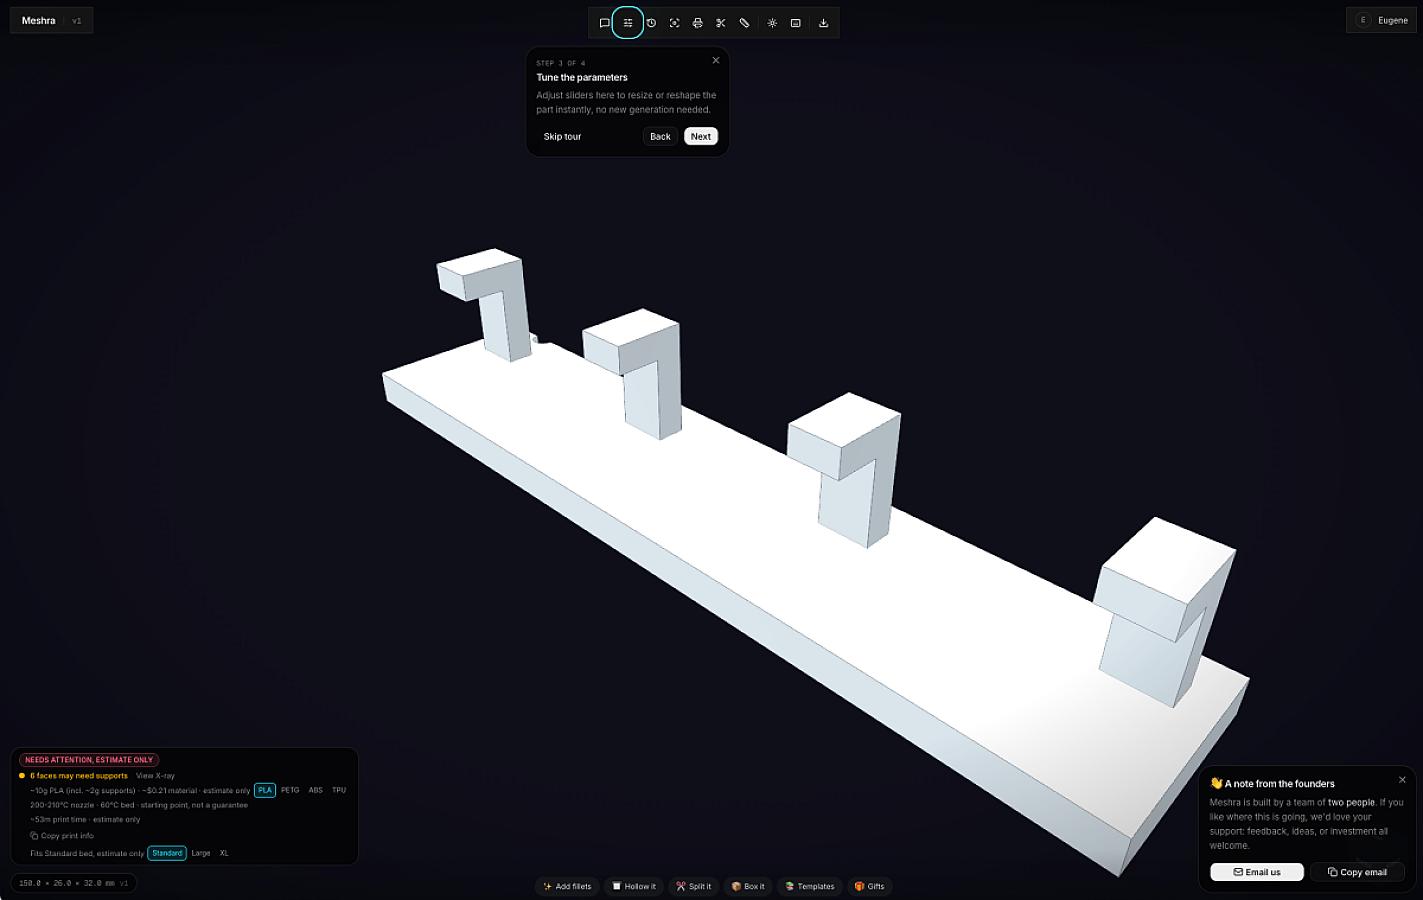1423x900 pixels.
Task: Close the founders note card
Action: pos(1402,780)
